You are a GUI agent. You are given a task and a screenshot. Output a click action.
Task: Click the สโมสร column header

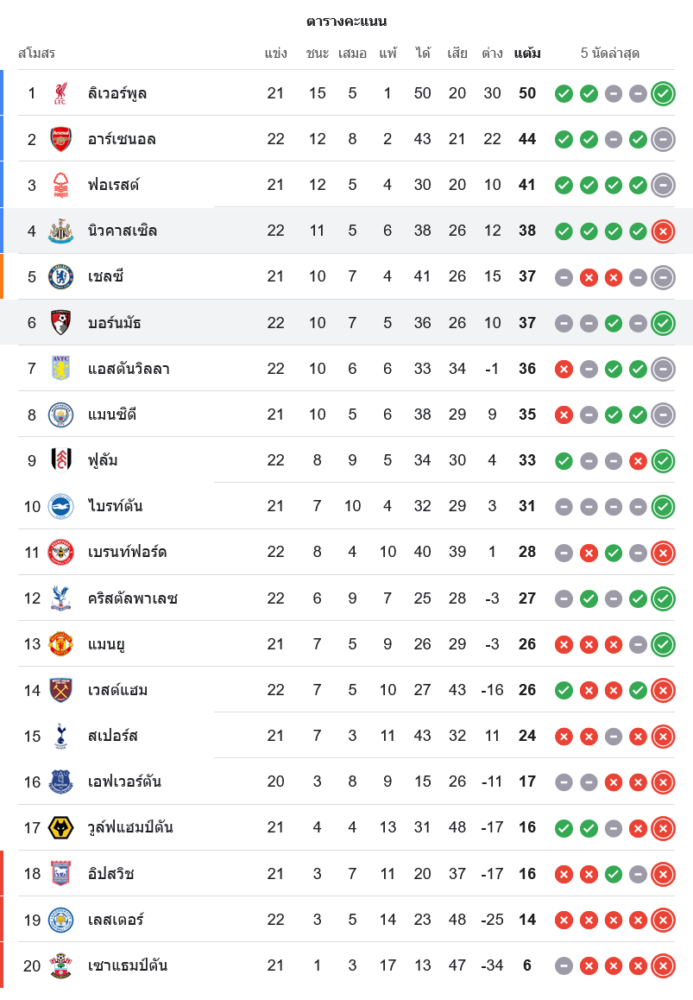coord(36,53)
